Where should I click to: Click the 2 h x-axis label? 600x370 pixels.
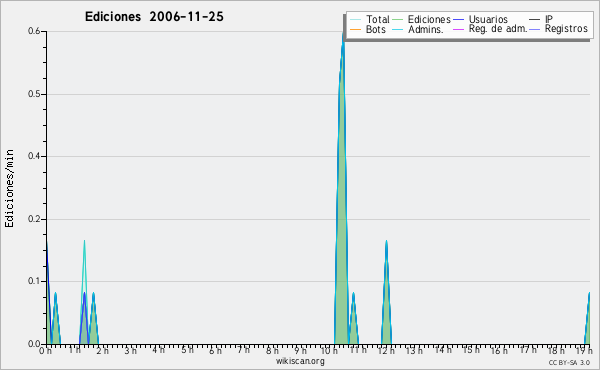(102, 350)
